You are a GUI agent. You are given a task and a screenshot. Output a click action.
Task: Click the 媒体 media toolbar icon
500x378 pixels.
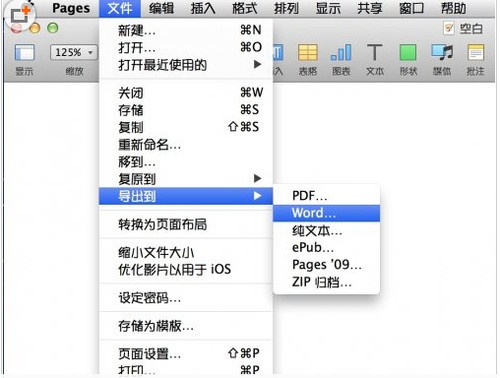(x=442, y=53)
